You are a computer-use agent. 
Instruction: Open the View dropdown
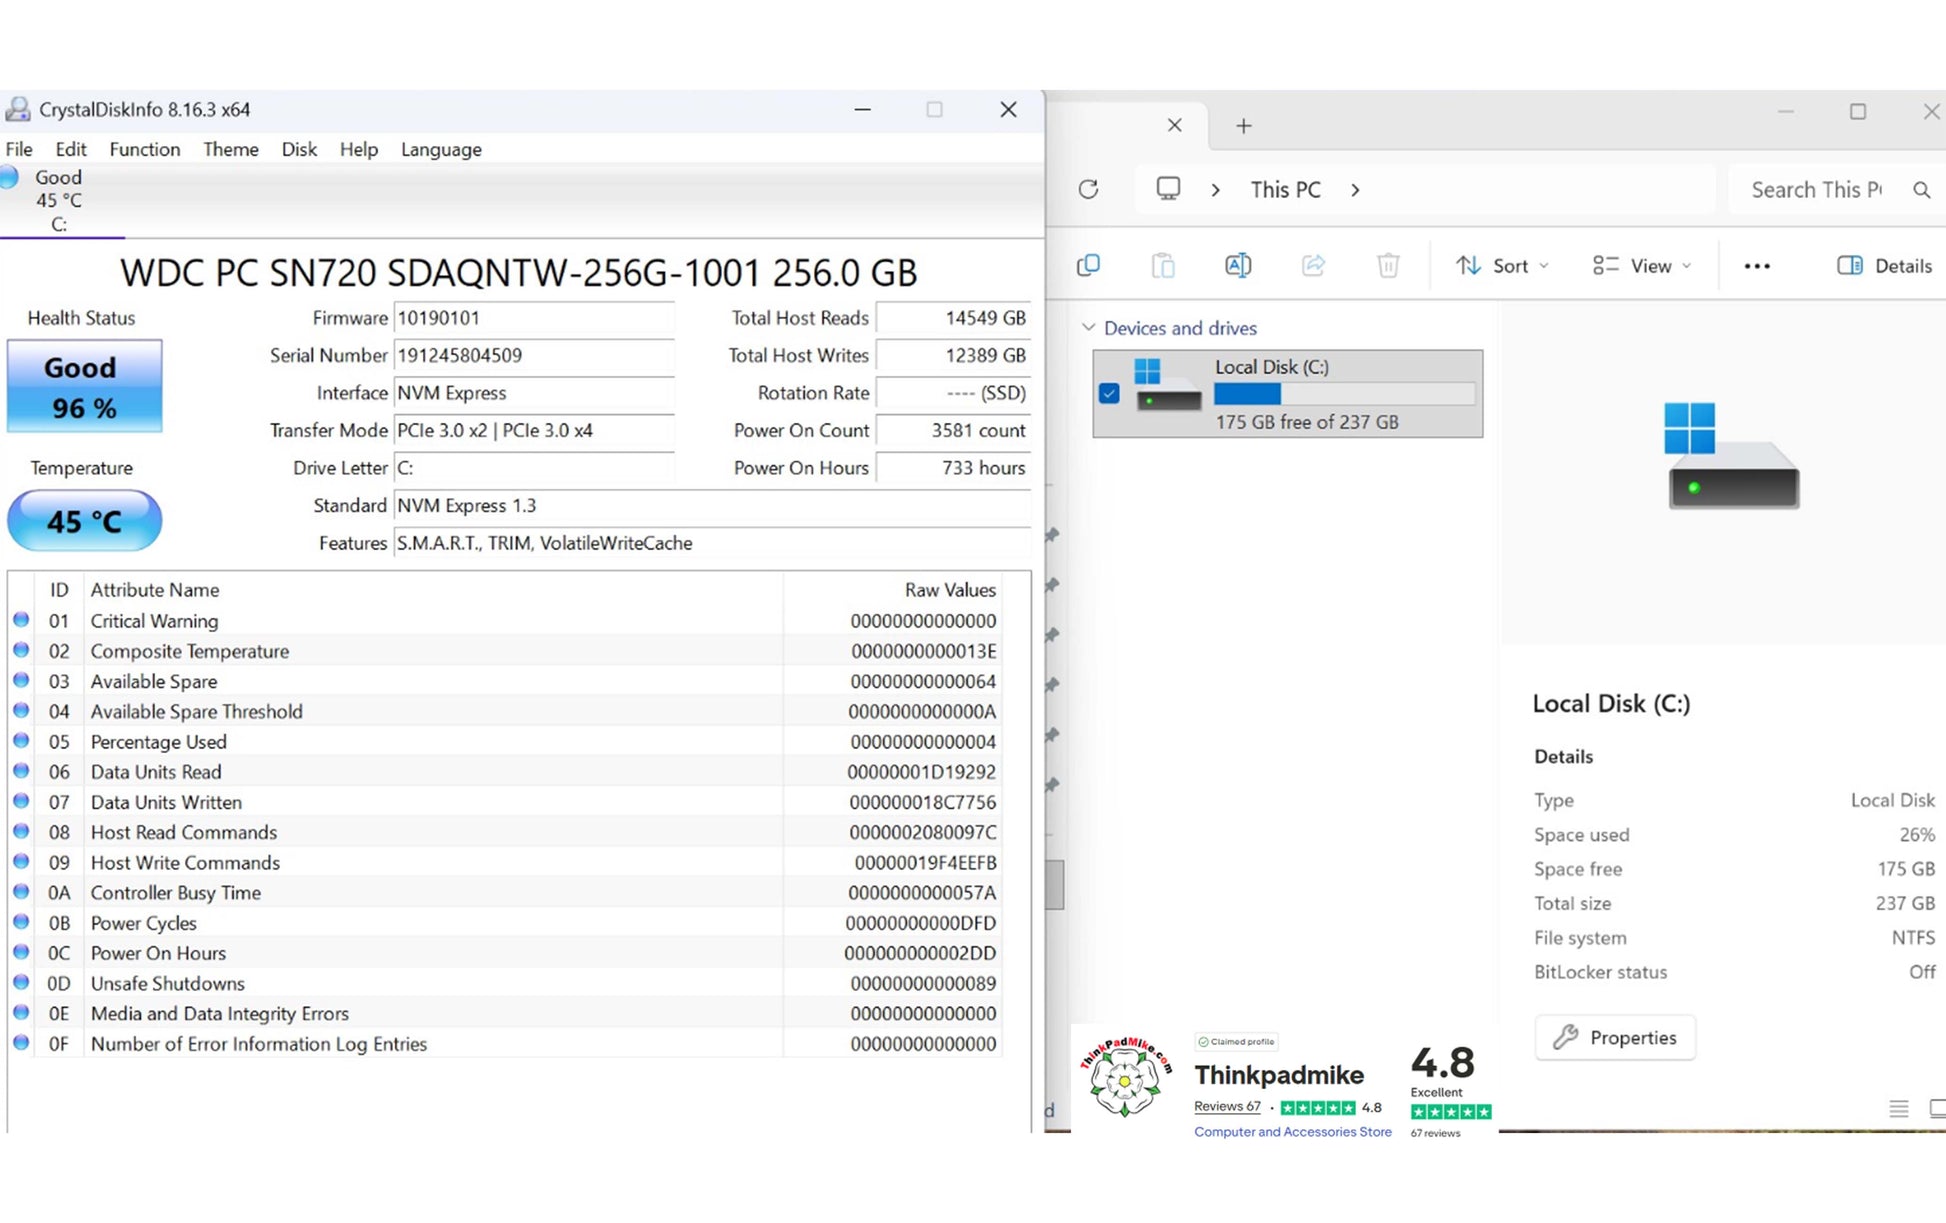[x=1642, y=265]
